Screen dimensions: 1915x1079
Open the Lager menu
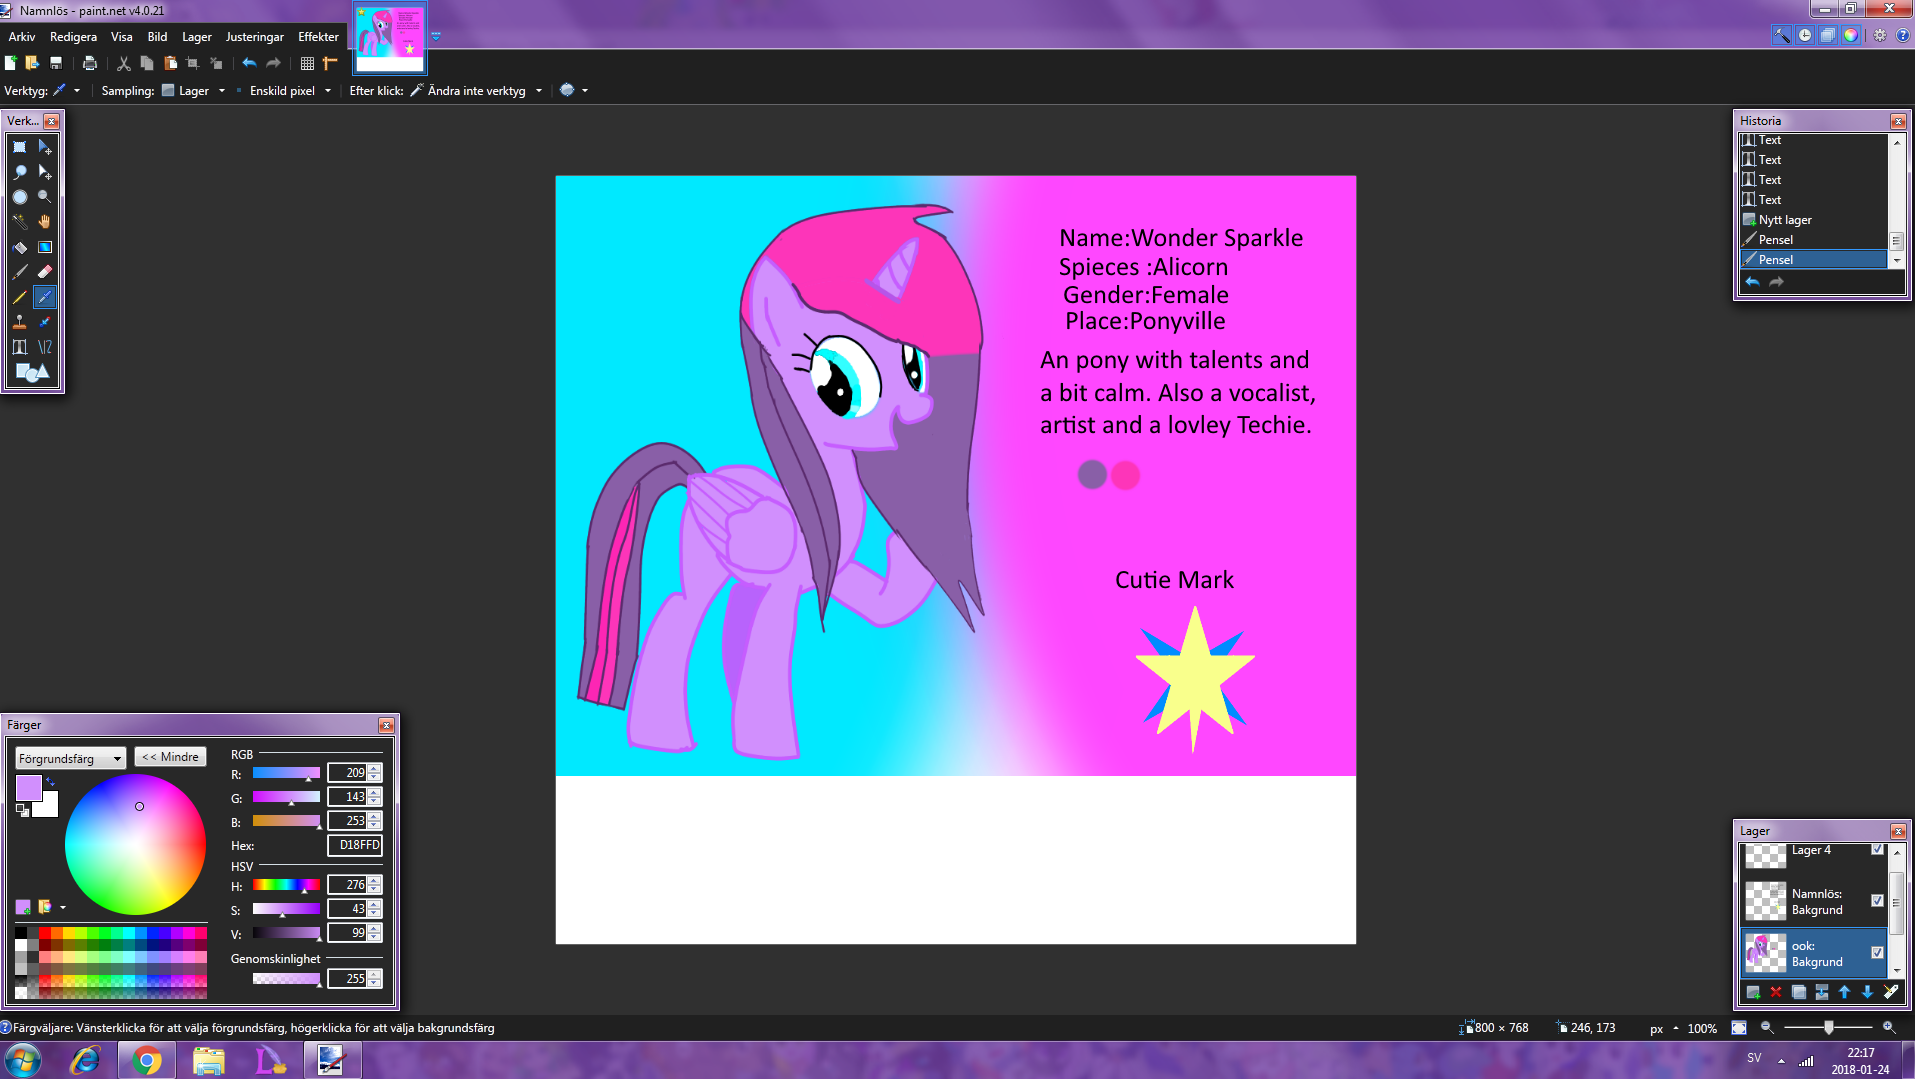[197, 37]
